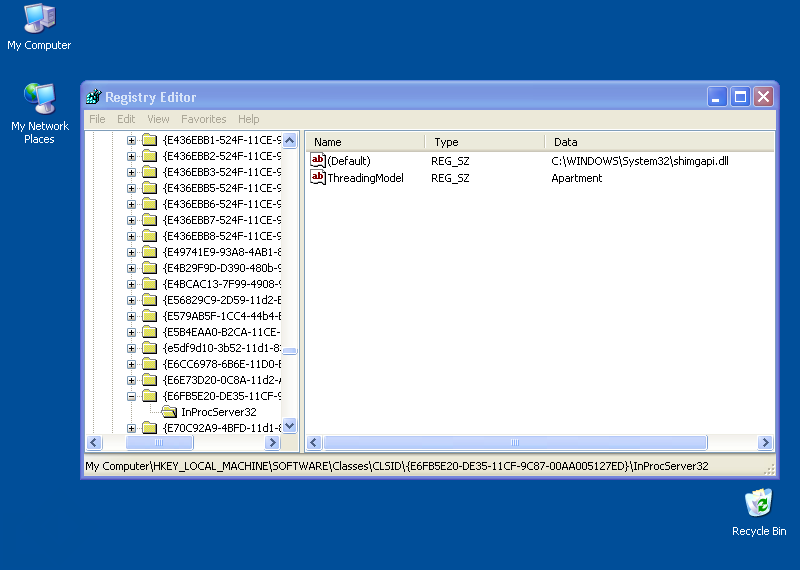This screenshot has height=570, width=800.
Task: Expand the {E5B4EAA0-B2CA-11CE key
Action: [131, 332]
